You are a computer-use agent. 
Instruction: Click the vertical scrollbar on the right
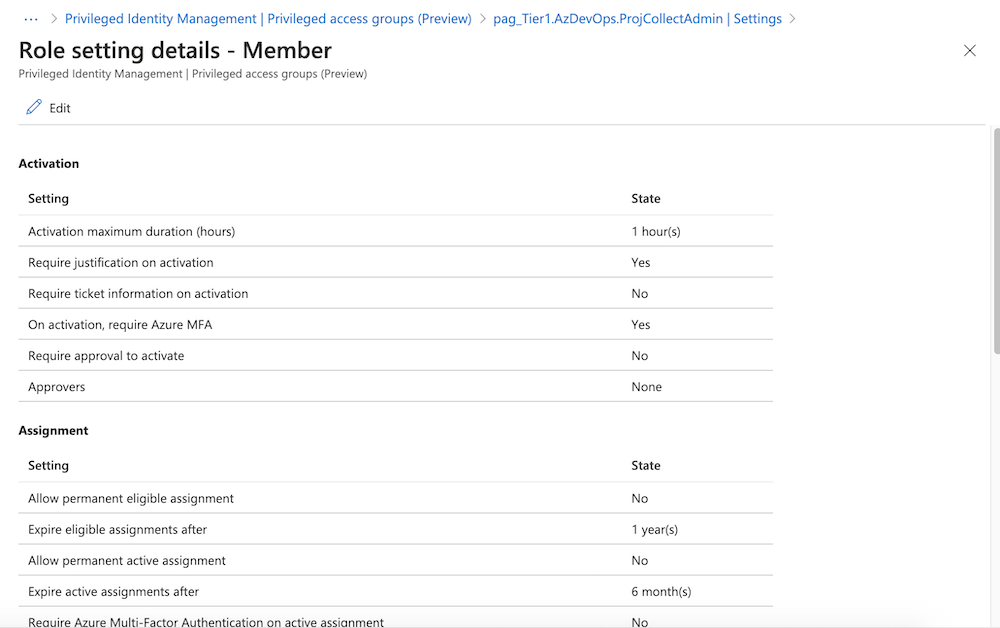click(994, 240)
